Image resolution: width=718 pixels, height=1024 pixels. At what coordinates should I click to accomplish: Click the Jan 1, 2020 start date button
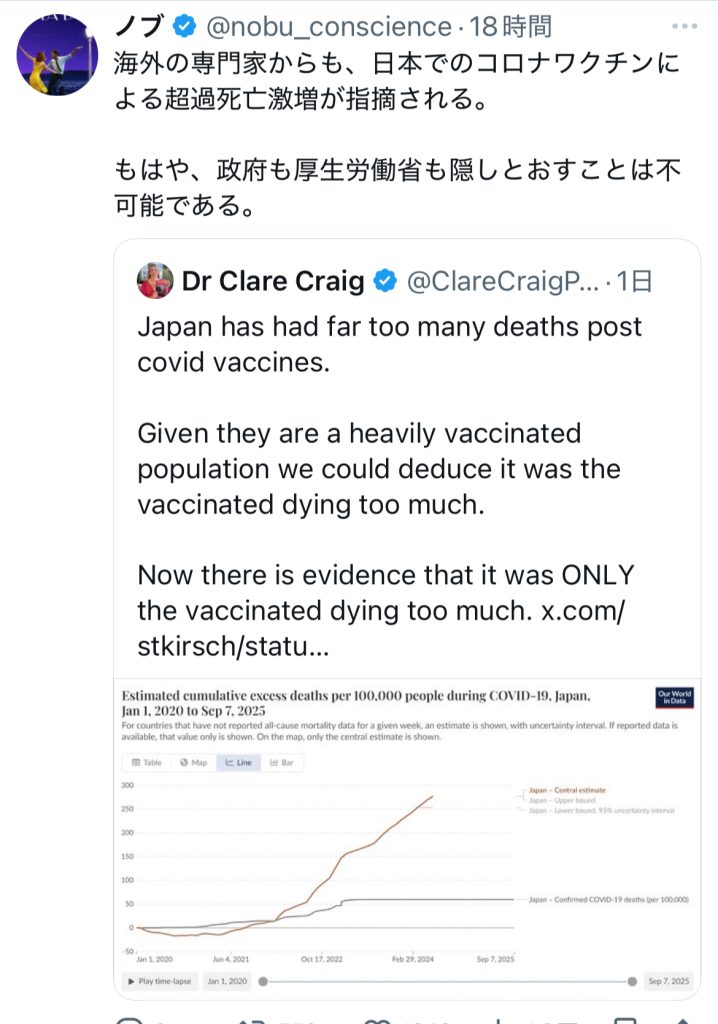click(x=229, y=982)
